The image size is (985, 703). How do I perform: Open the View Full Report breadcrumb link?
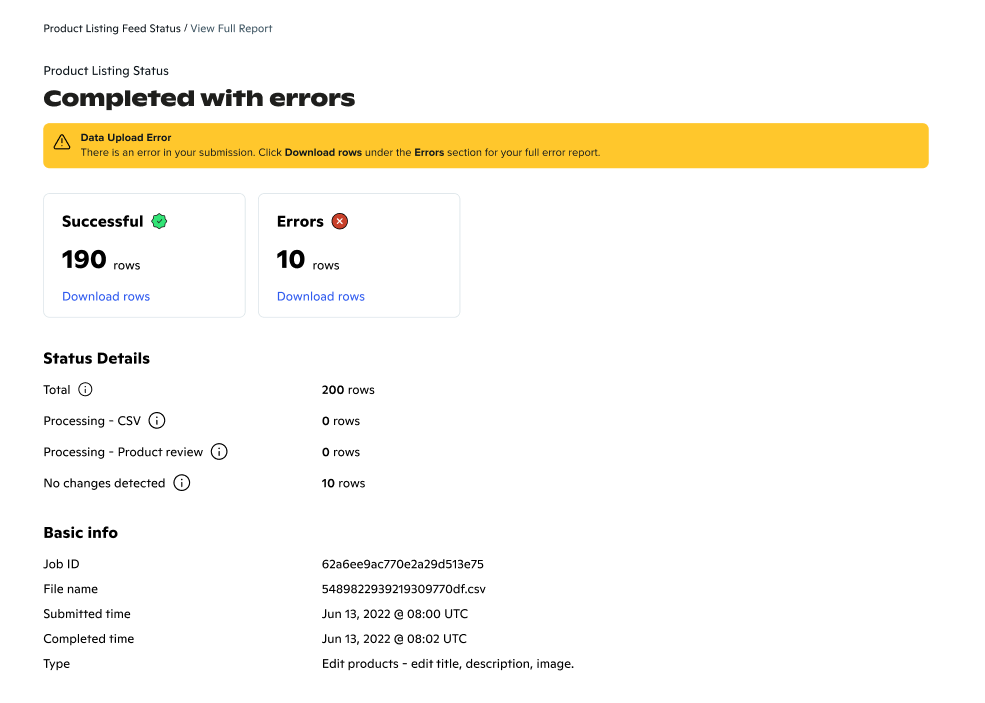click(231, 28)
